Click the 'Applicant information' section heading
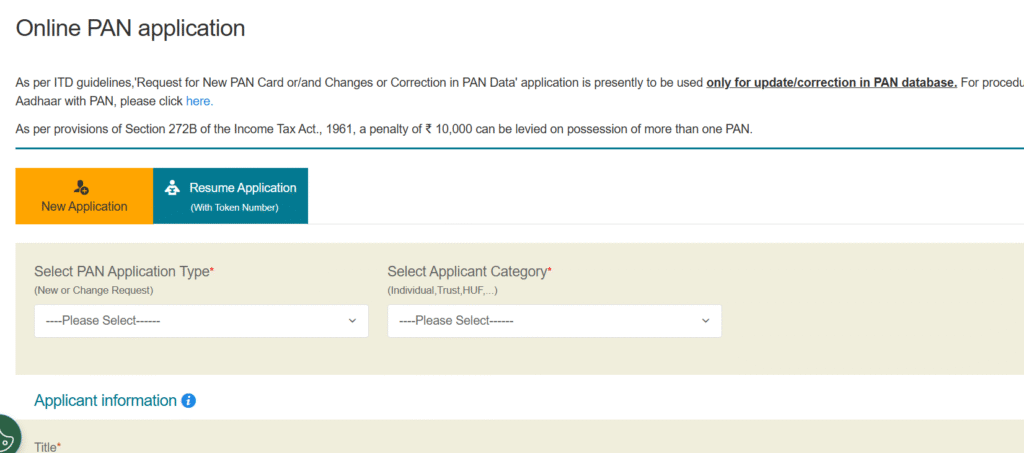This screenshot has width=1024, height=453. 105,401
